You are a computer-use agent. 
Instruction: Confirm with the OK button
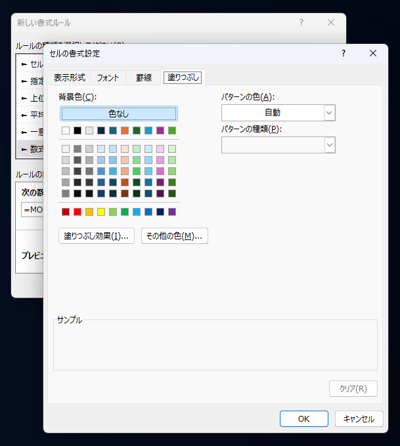[x=304, y=418]
